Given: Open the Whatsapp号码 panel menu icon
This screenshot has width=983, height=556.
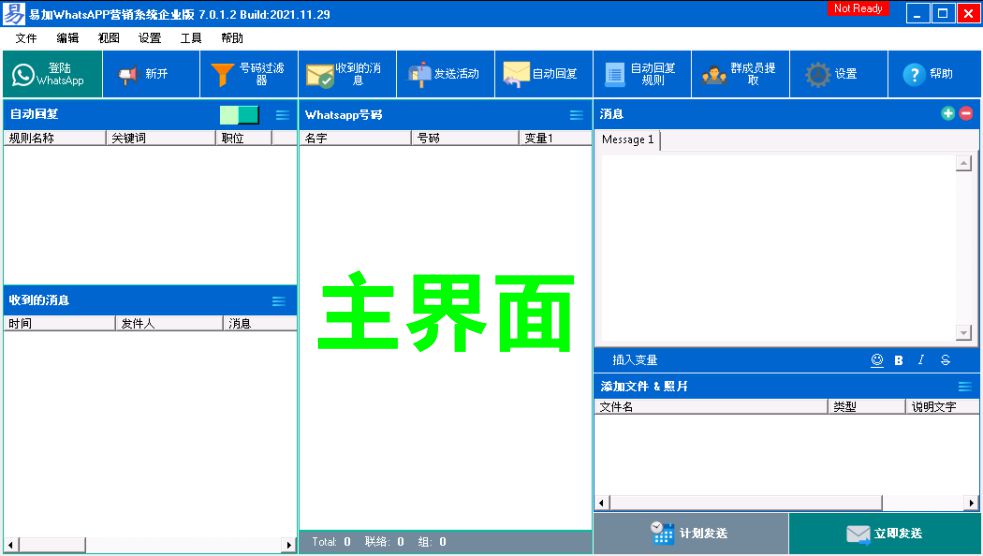Looking at the screenshot, I should click(576, 115).
